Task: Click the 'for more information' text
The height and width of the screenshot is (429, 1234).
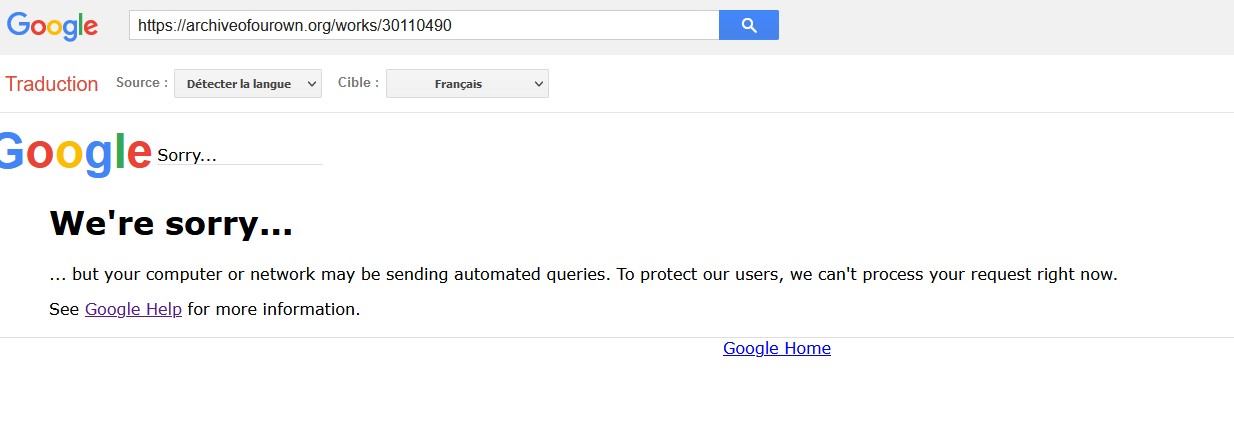Action: [x=273, y=309]
